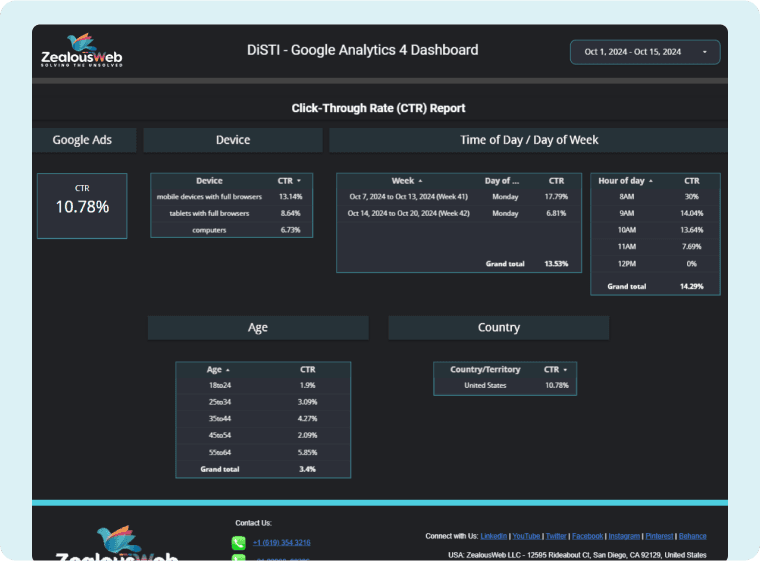Click the 17.79% CTR value

coord(556,197)
